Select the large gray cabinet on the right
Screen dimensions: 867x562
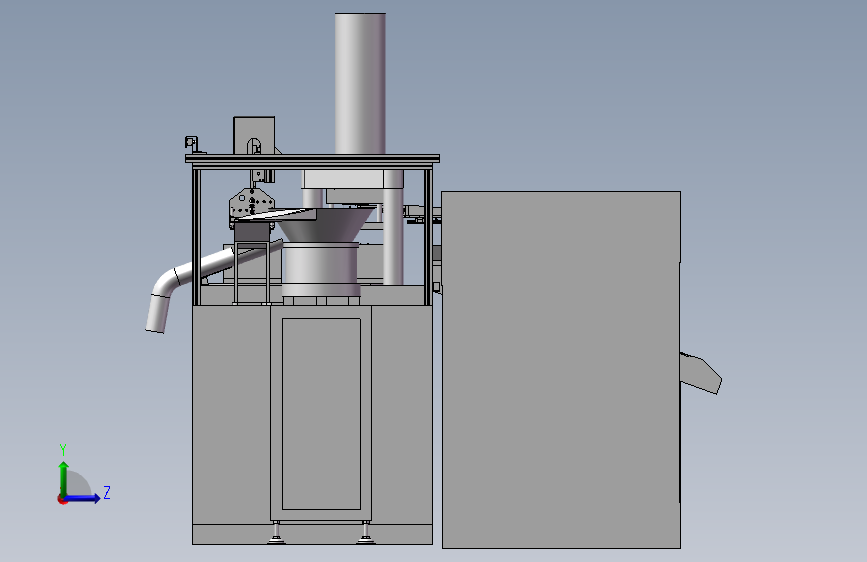tap(561, 370)
